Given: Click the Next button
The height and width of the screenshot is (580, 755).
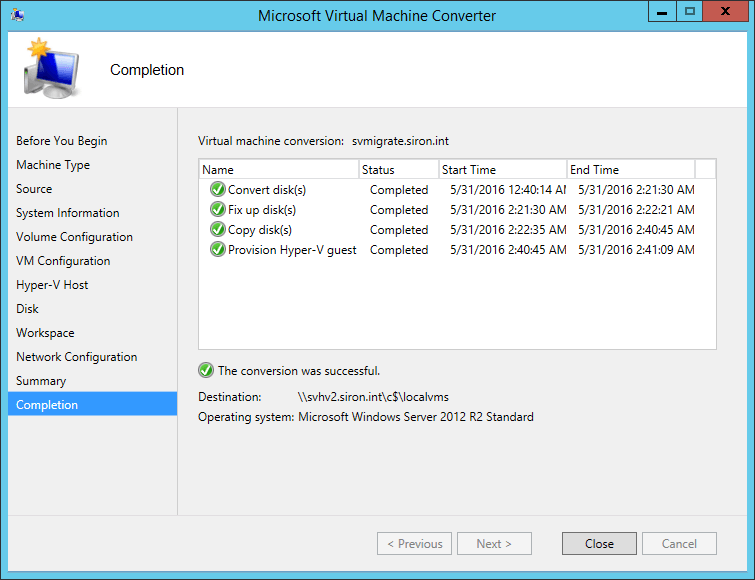Looking at the screenshot, I should (494, 543).
